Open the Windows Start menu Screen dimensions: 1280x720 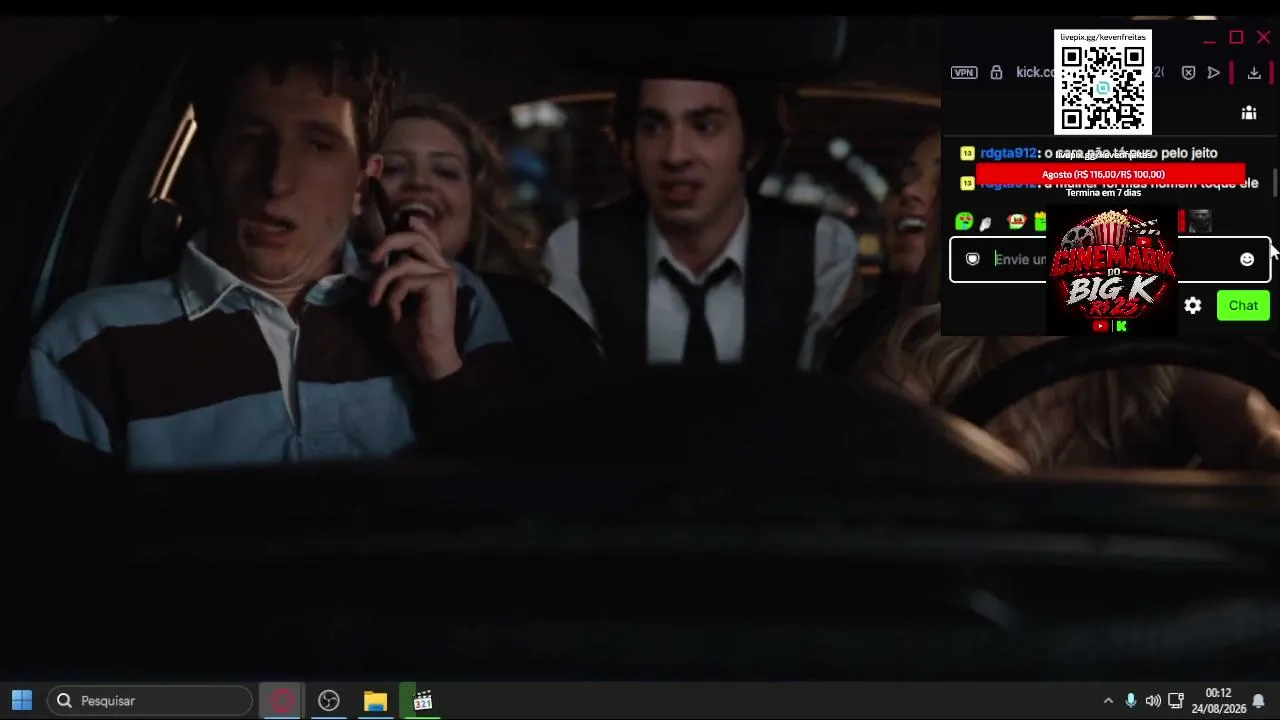pos(22,701)
